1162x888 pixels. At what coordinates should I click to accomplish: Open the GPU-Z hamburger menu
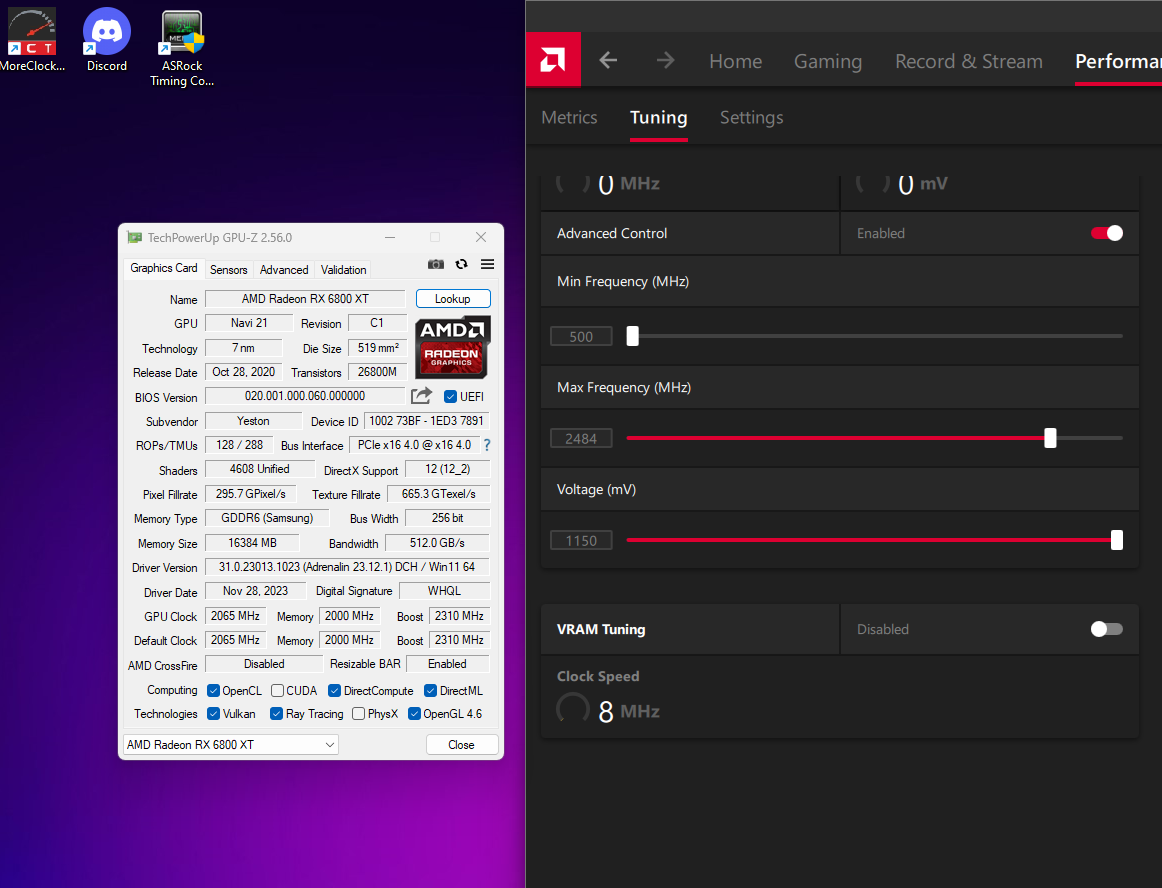pos(487,265)
